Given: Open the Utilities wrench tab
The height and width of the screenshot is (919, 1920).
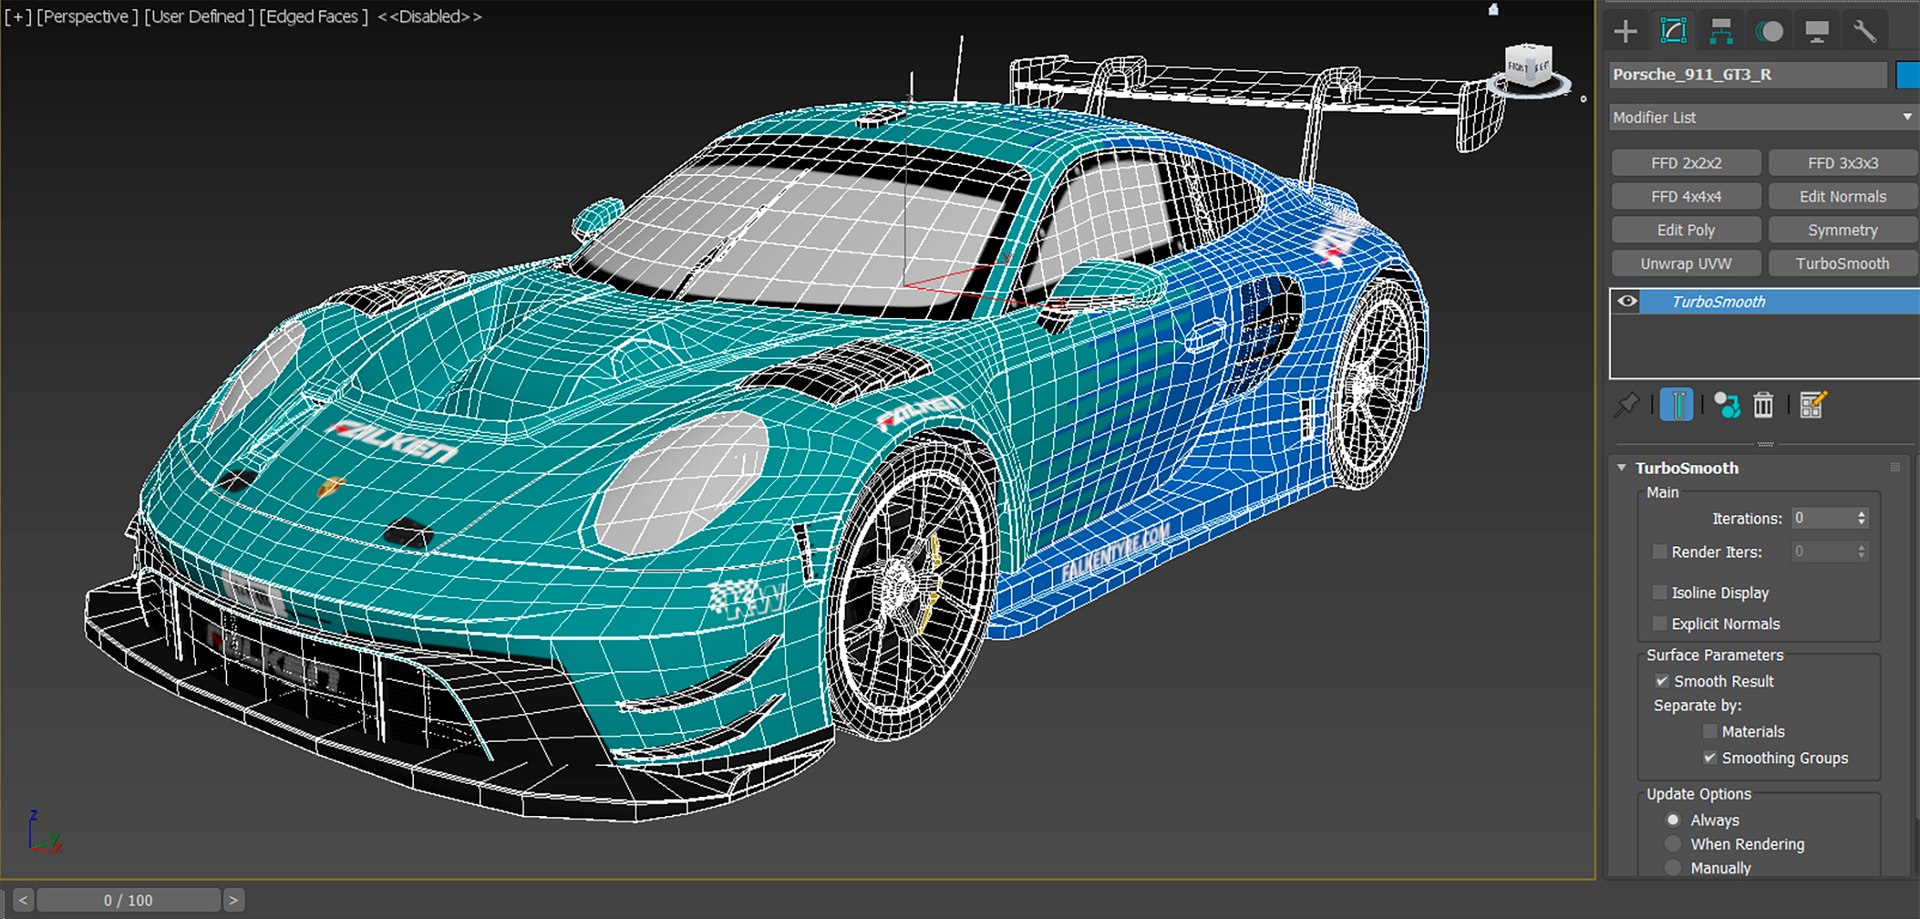Looking at the screenshot, I should [x=1865, y=31].
